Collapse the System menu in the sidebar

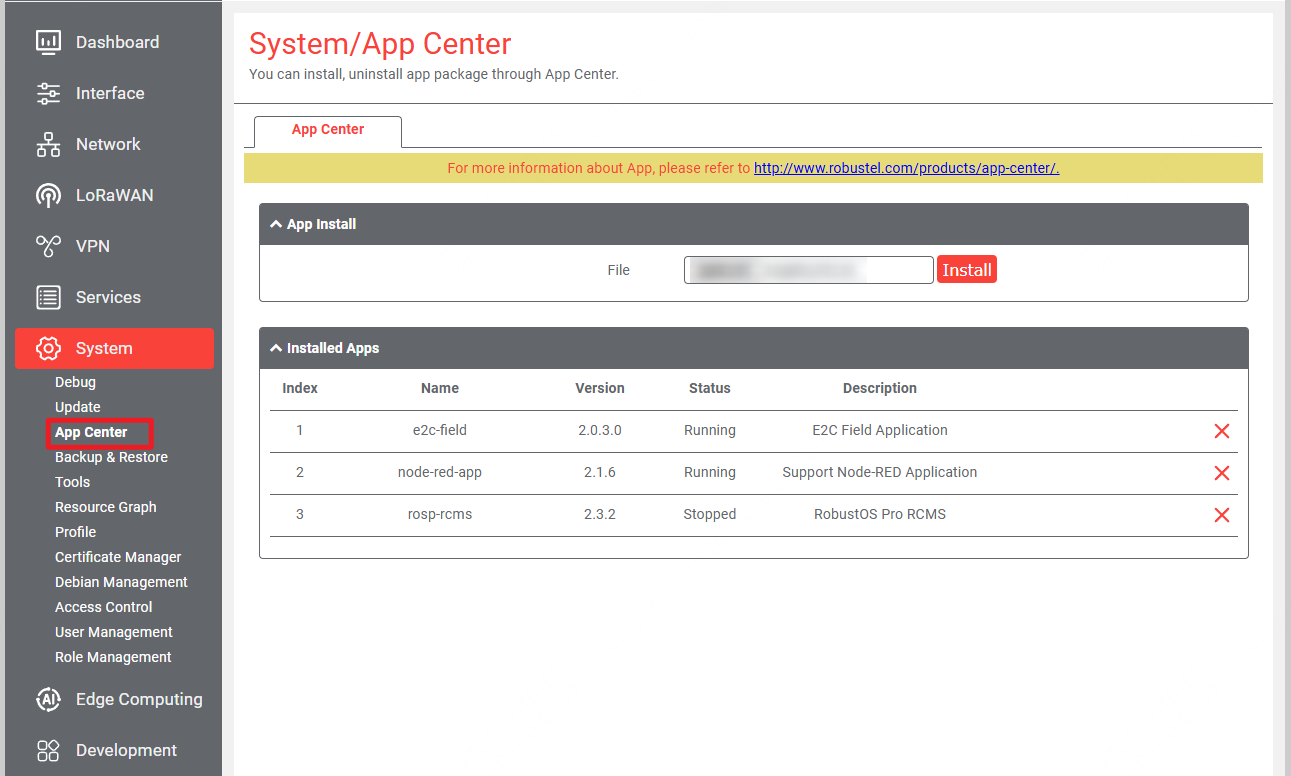pyautogui.click(x=114, y=348)
